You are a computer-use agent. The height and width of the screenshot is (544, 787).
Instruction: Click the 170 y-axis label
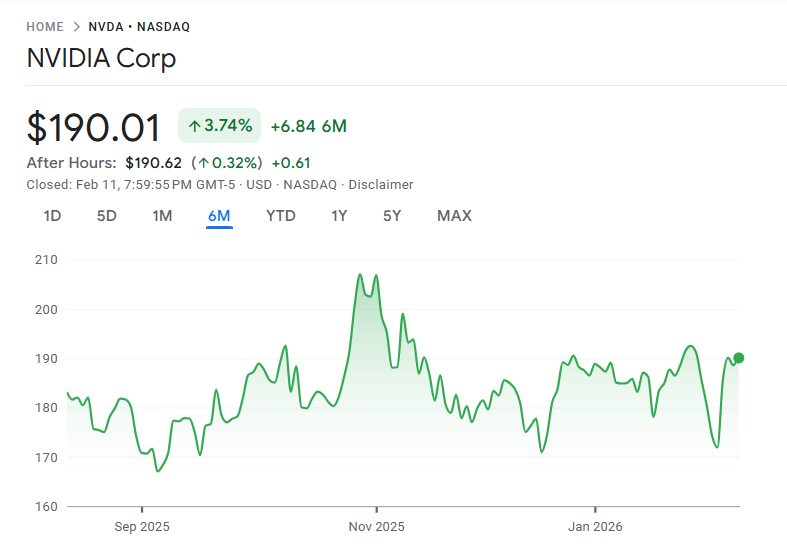46,457
